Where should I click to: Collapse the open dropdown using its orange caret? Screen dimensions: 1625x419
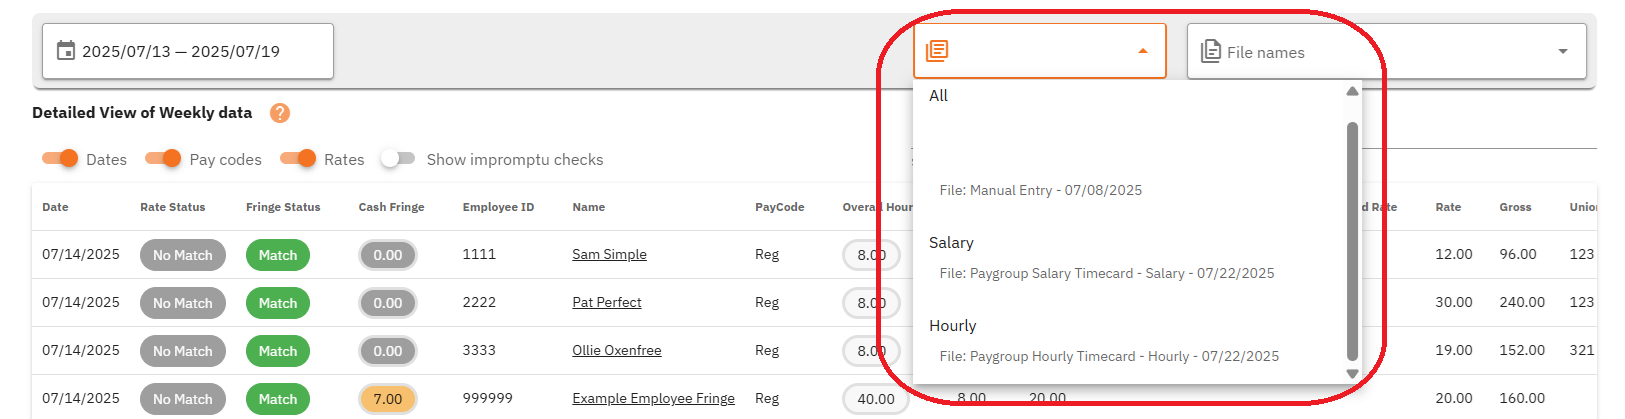coord(1143,51)
